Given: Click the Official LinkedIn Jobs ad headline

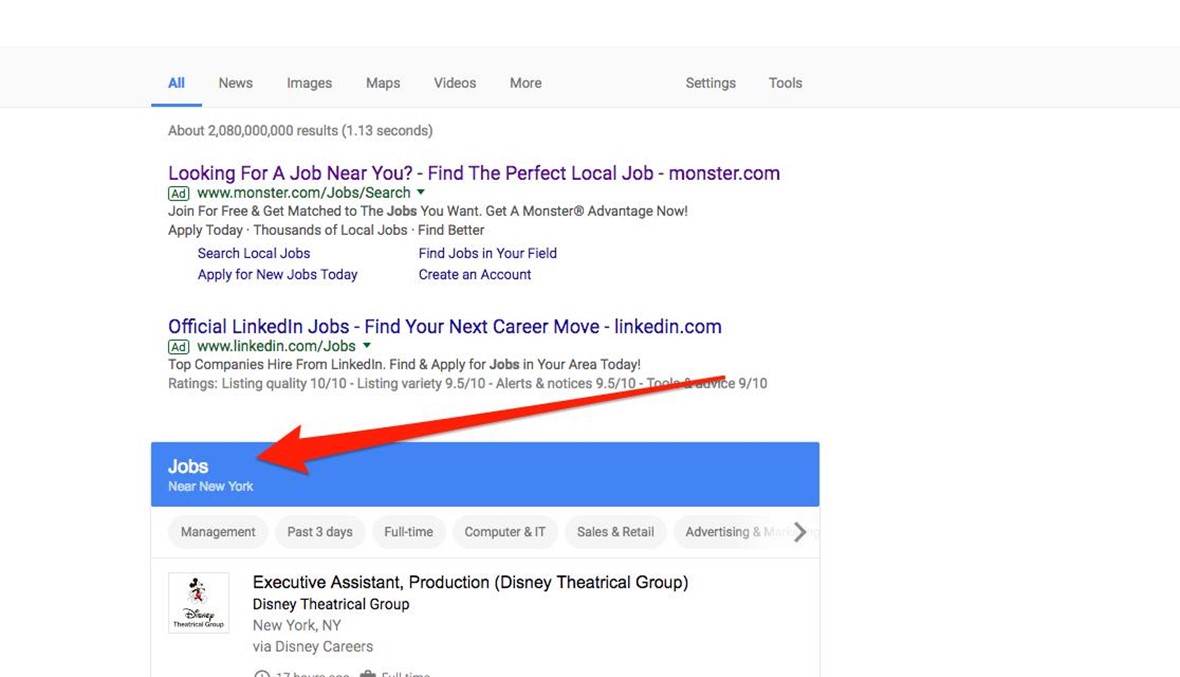Looking at the screenshot, I should [444, 327].
